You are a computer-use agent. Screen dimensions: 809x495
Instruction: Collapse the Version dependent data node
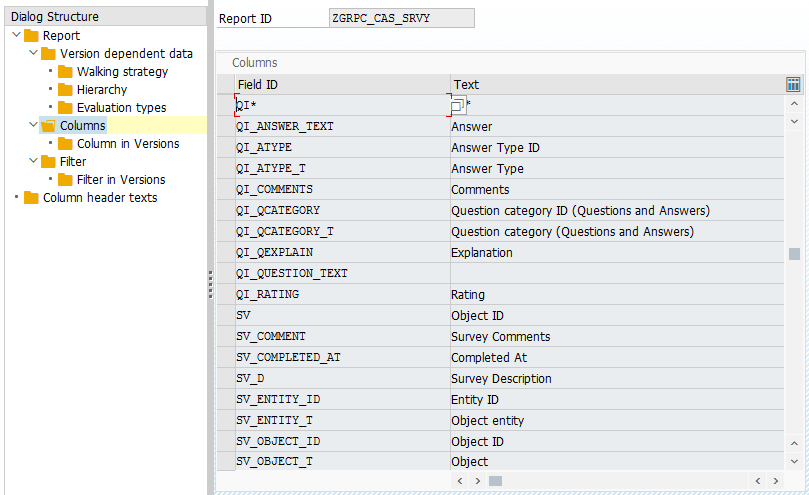34,53
